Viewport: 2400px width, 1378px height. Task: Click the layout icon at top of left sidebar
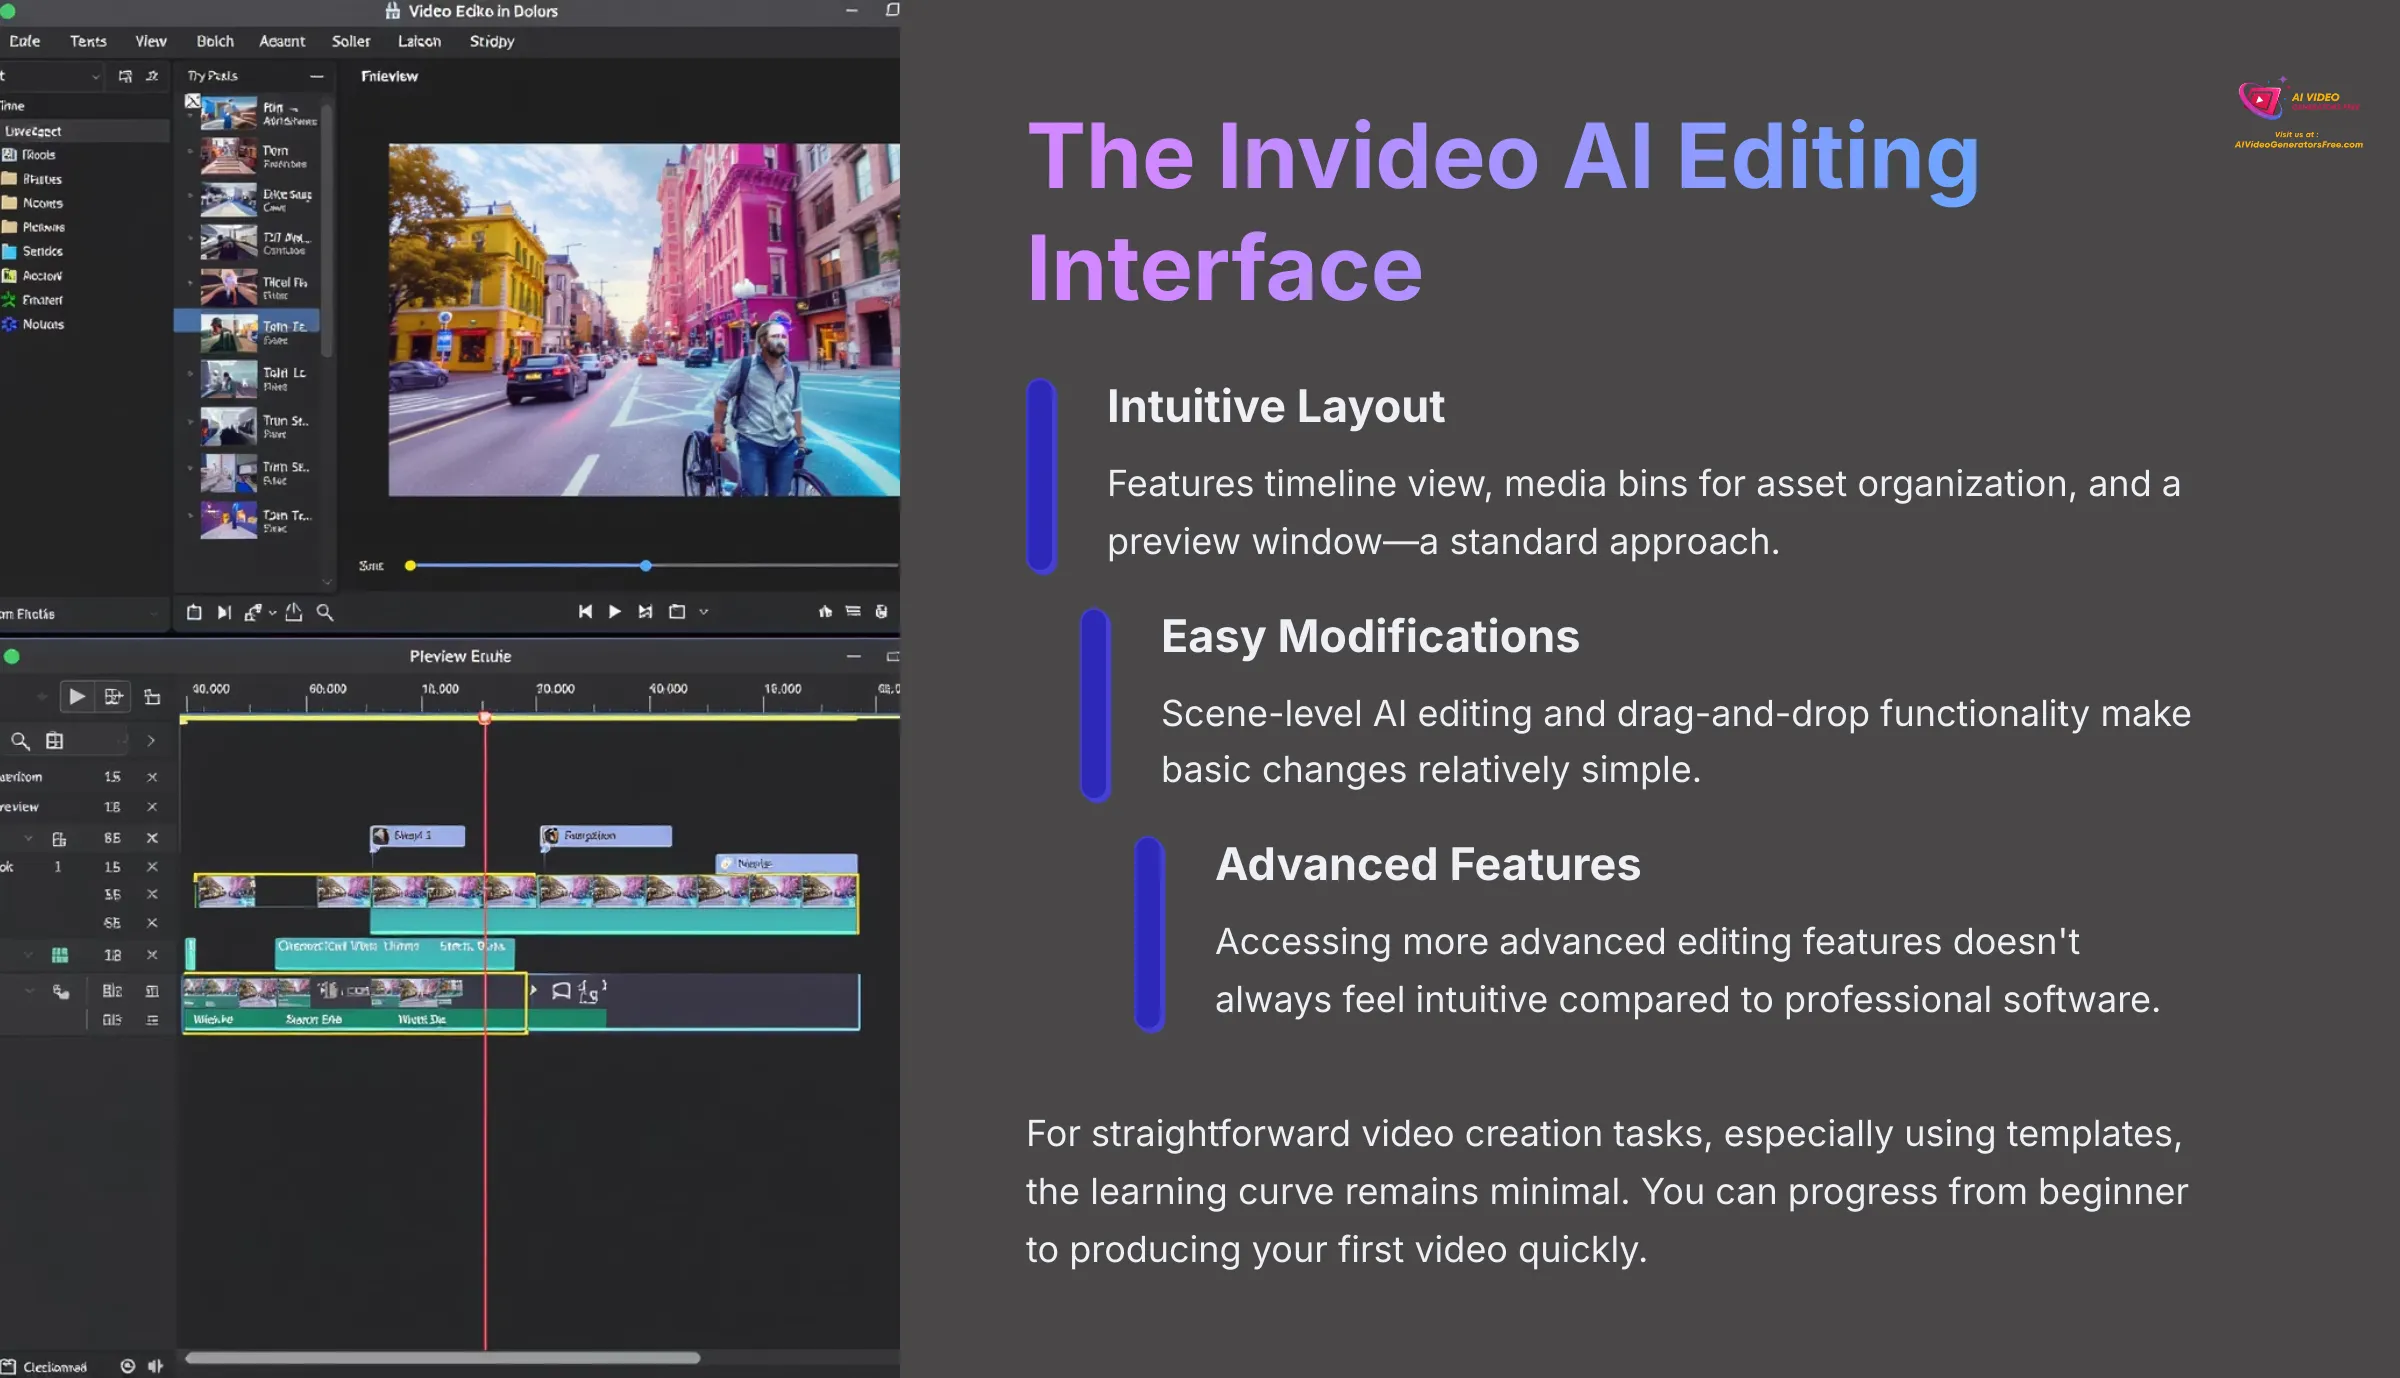(125, 76)
